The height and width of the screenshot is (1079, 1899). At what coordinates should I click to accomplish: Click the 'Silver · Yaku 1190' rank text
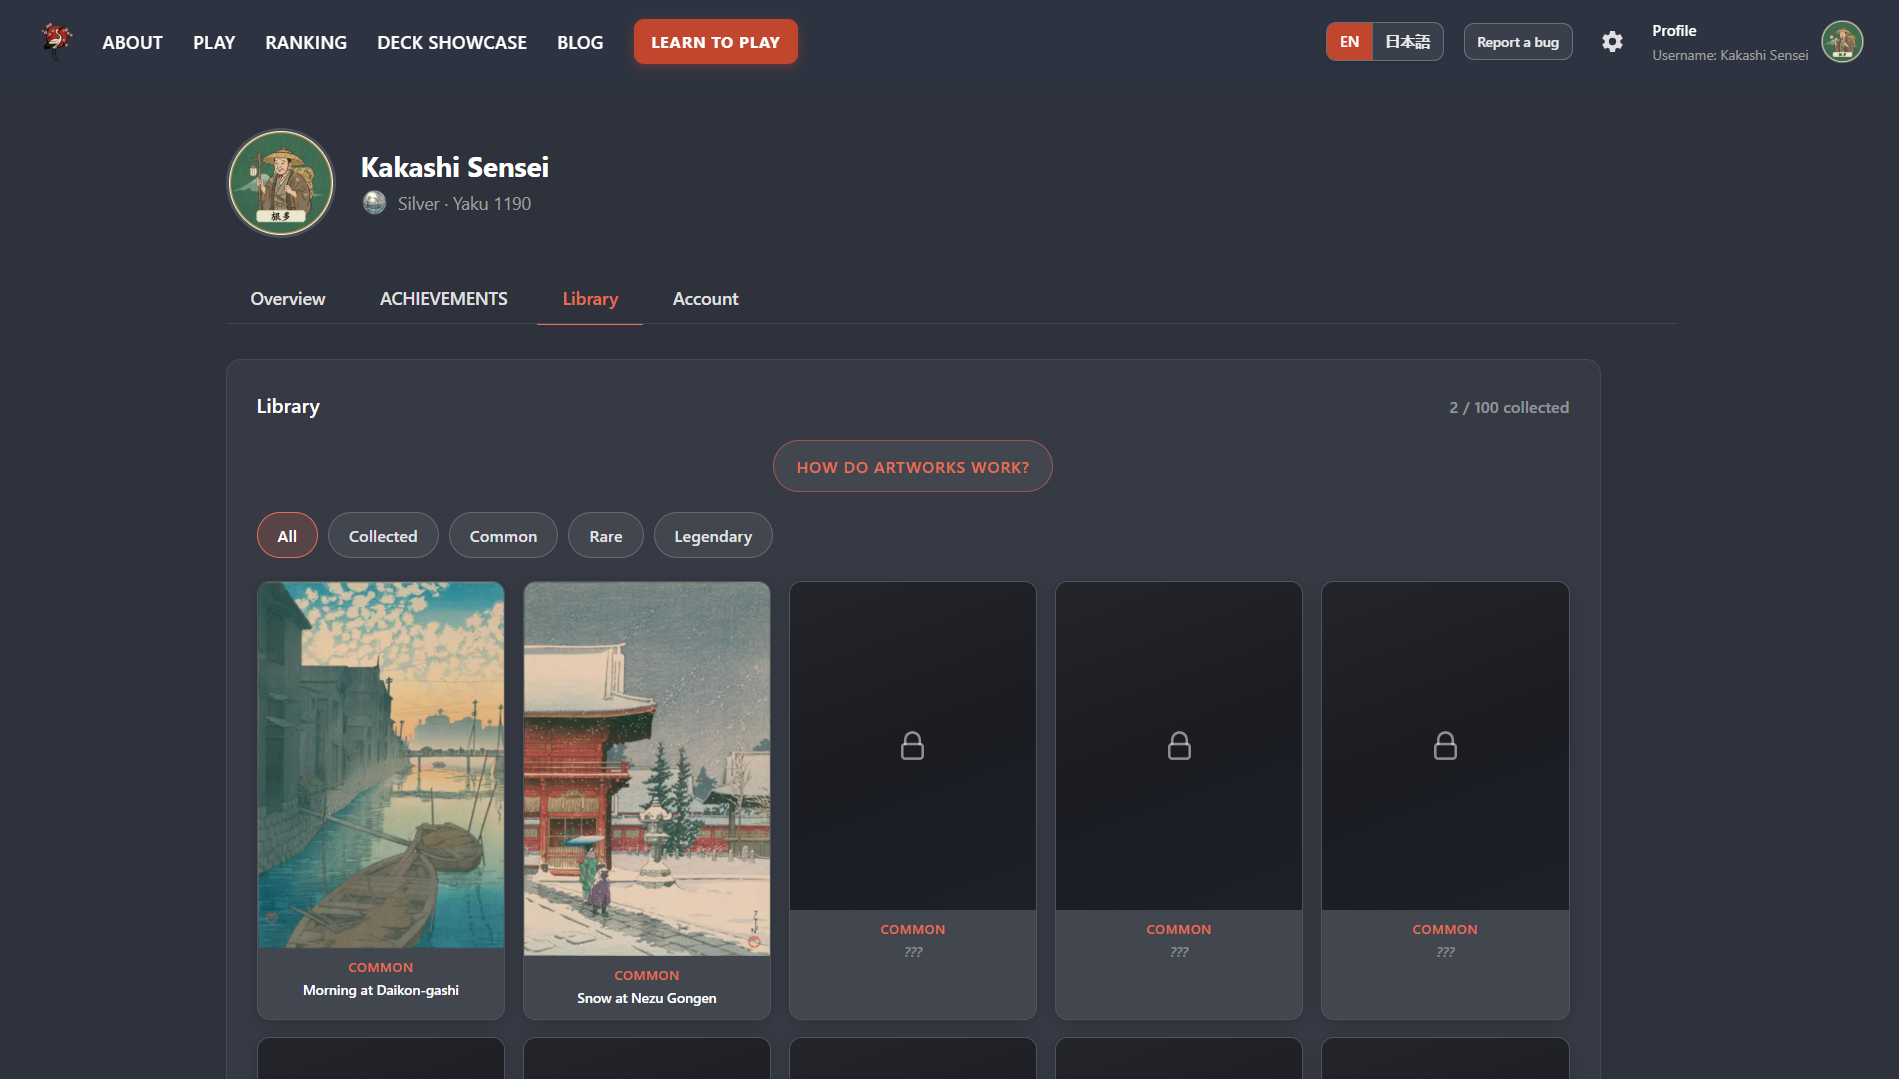click(464, 204)
